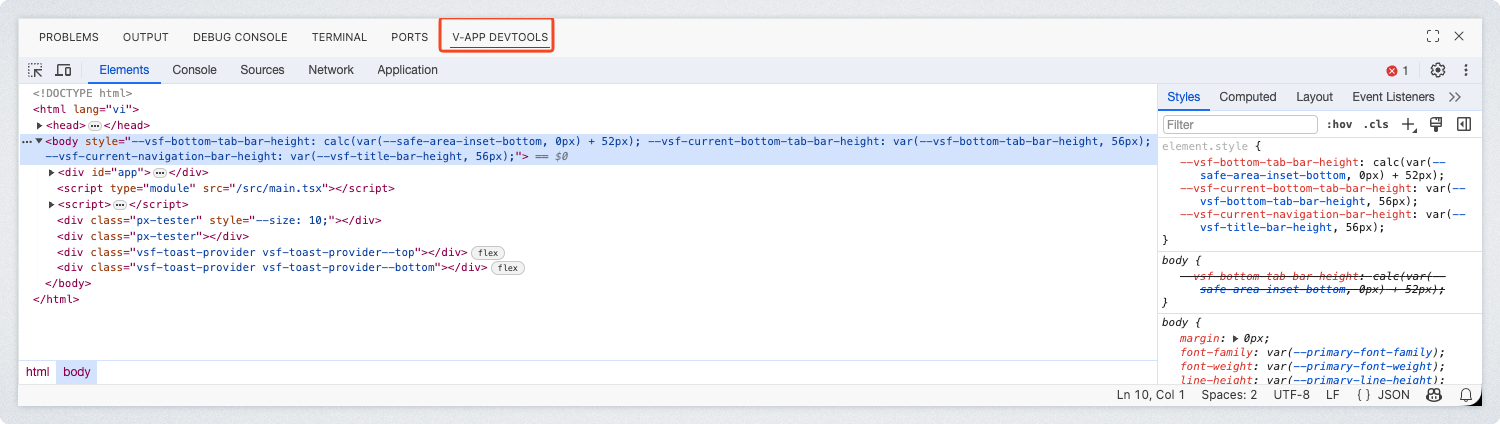Switch to the Computed pane tab
This screenshot has height=424, width=1500.
[1248, 97]
